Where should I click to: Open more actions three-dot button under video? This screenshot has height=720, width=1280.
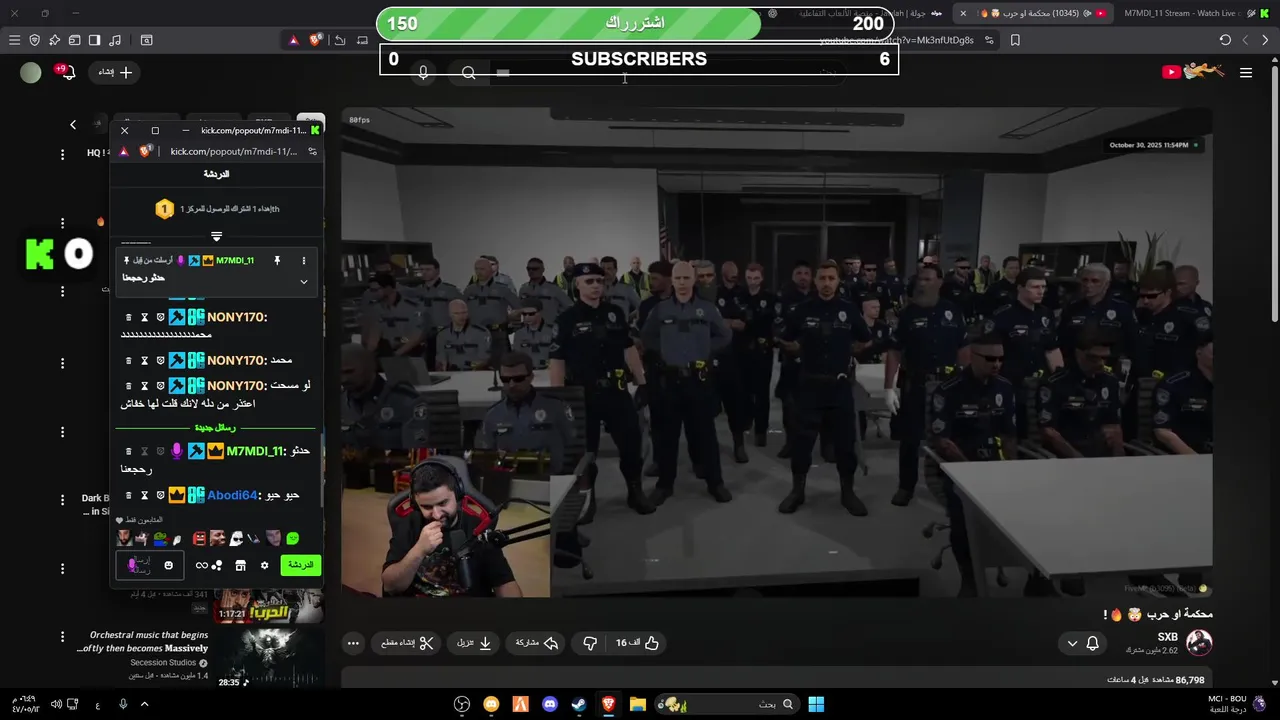353,643
